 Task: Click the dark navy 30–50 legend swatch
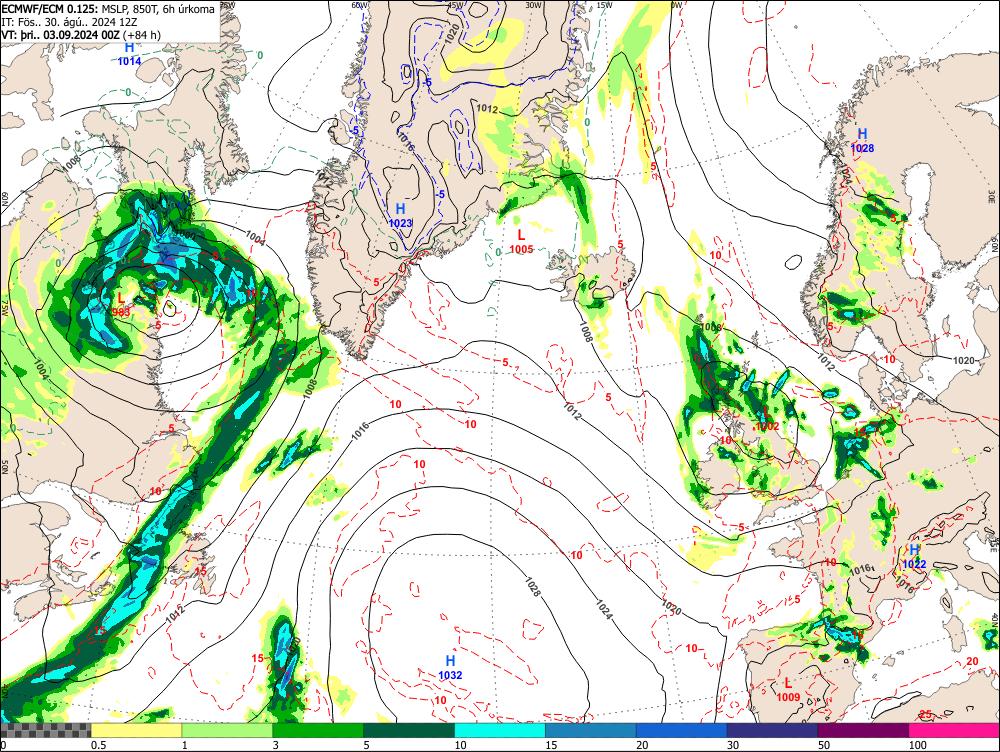[x=772, y=730]
